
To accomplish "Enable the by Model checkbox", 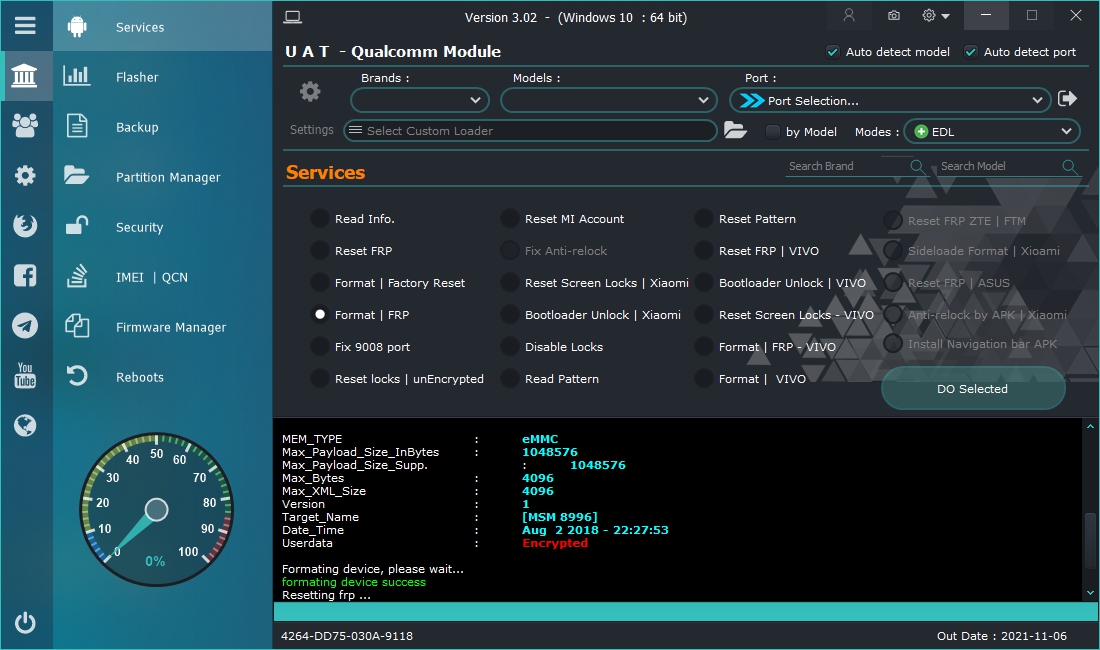I will [x=772, y=132].
